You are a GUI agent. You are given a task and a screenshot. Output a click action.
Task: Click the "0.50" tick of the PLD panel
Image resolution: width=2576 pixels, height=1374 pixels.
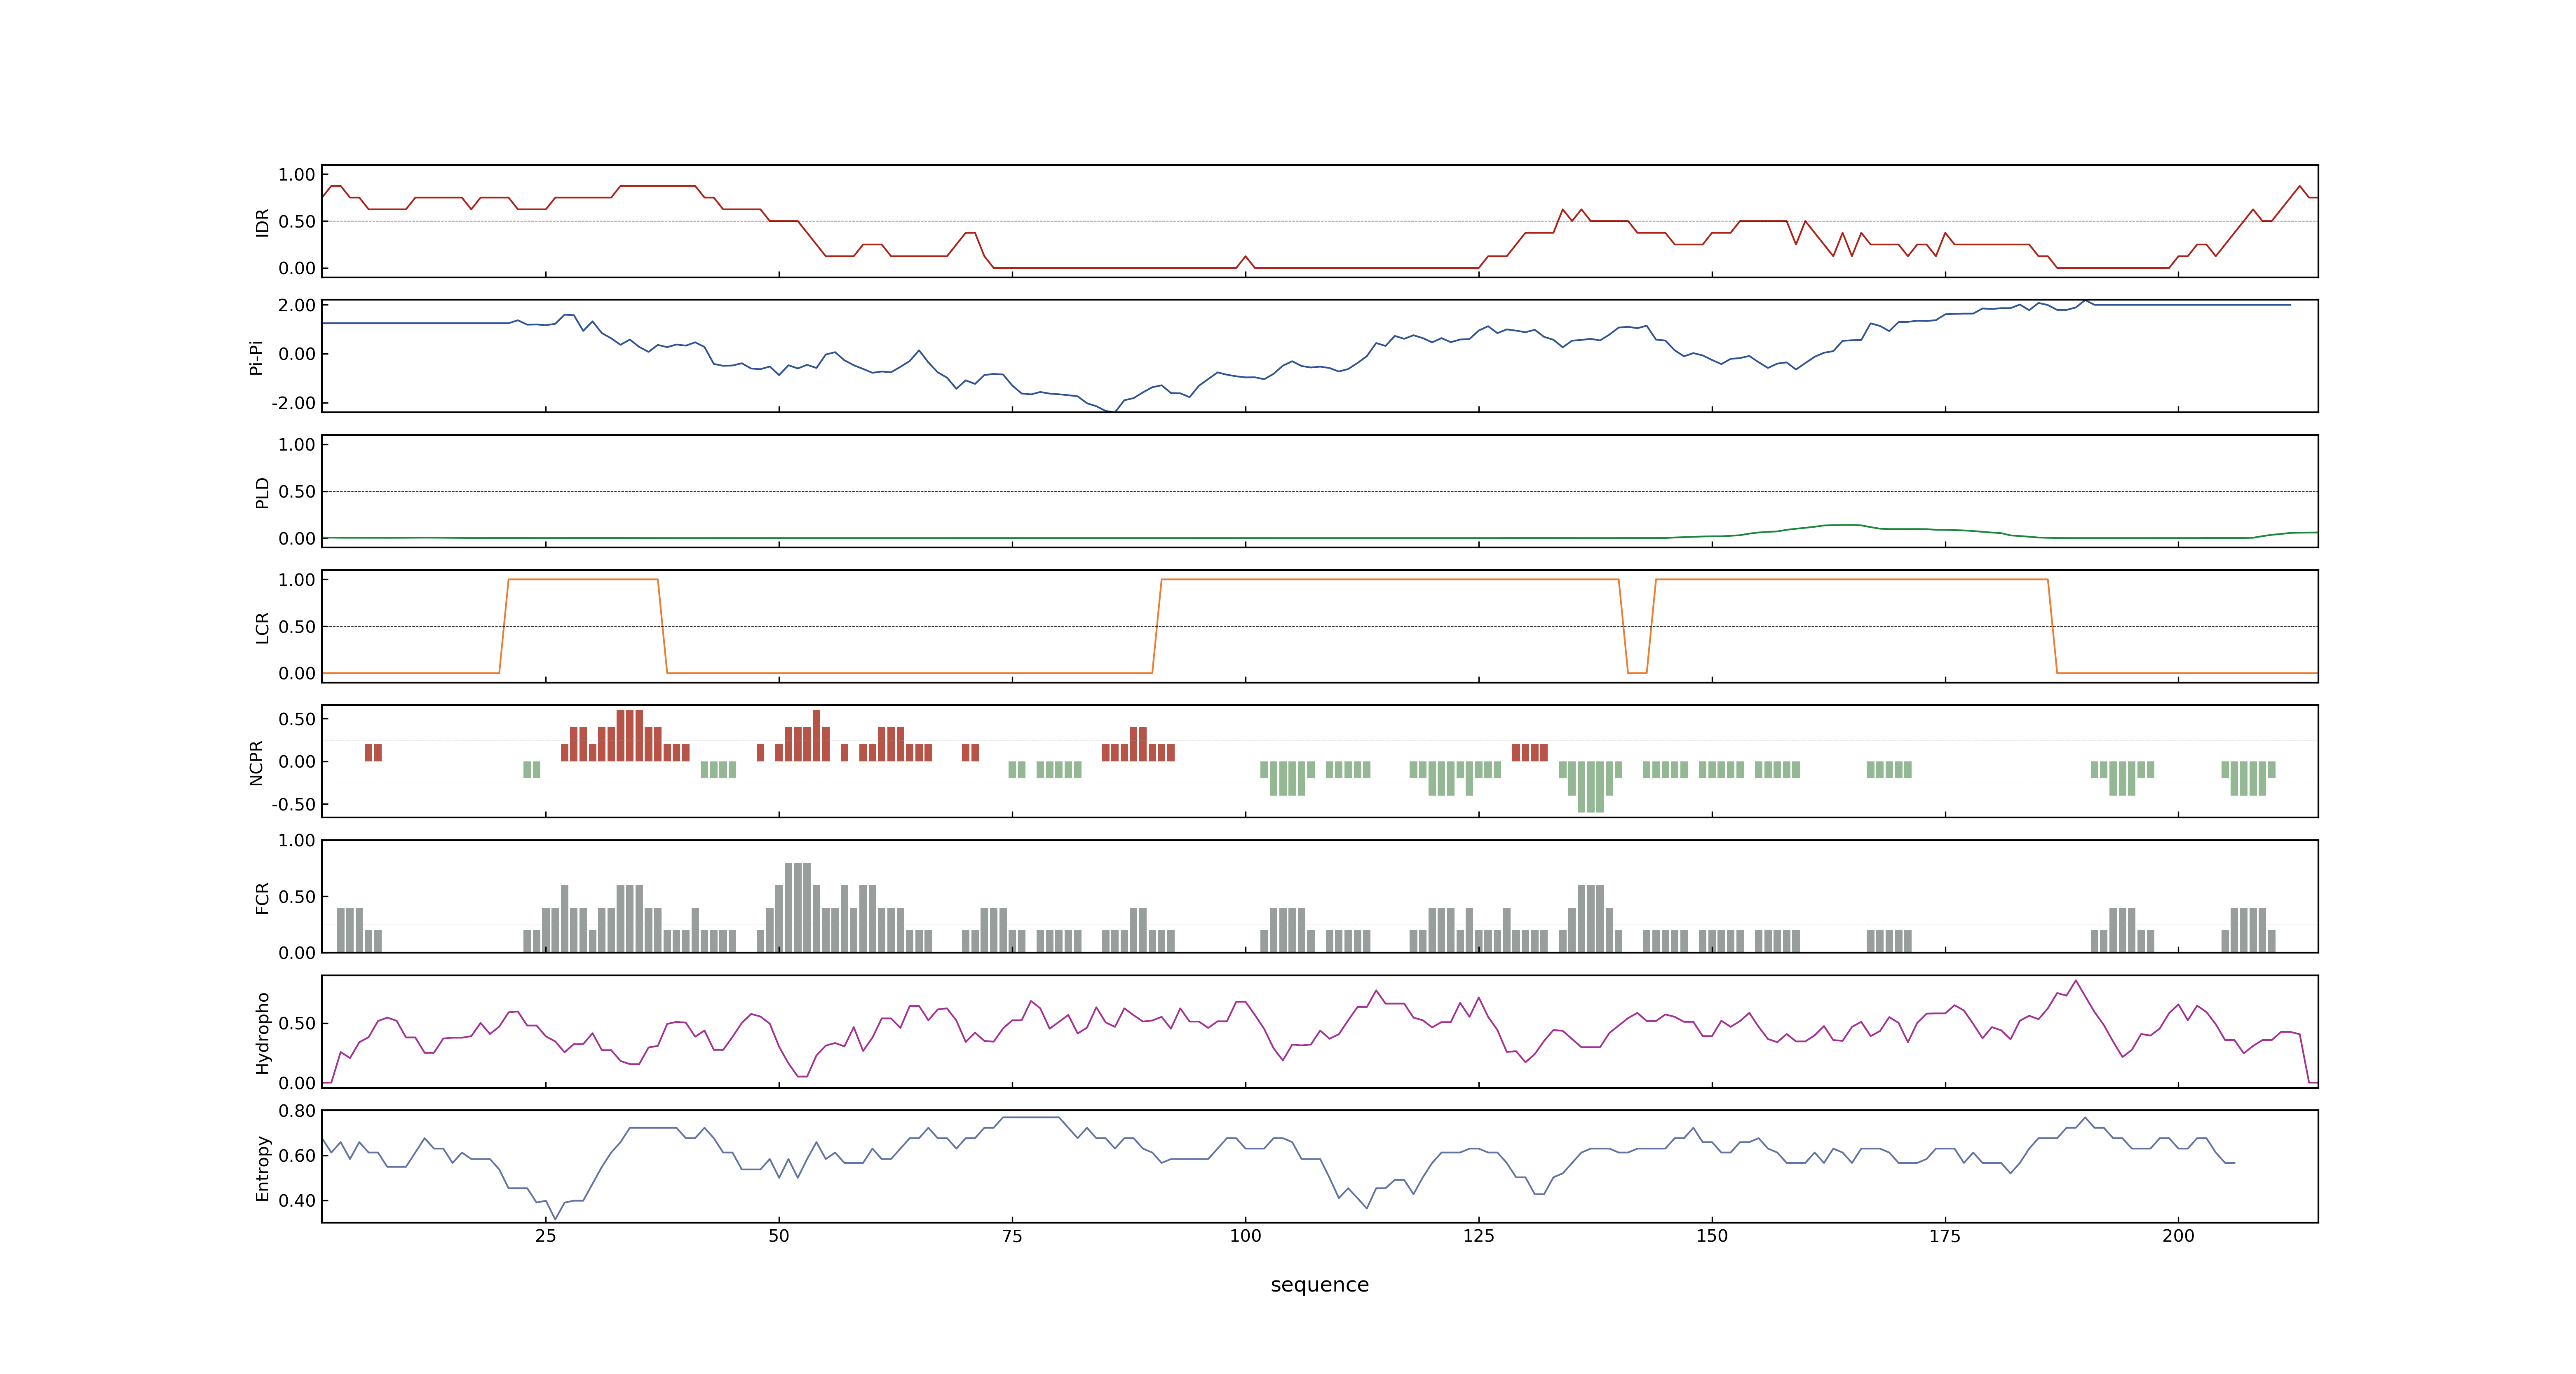(x=297, y=492)
